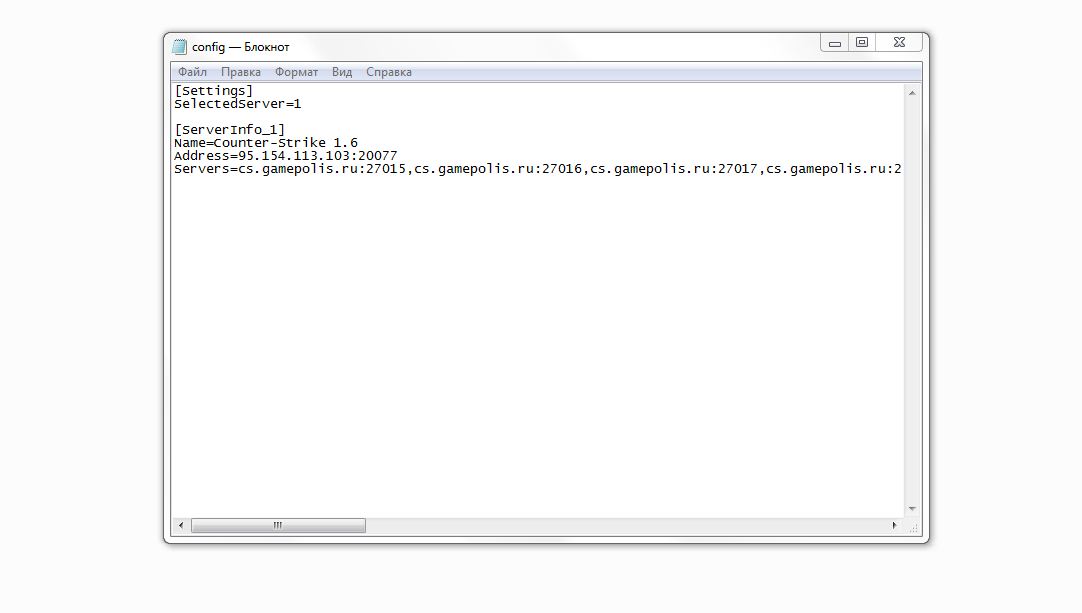Click the horizontal scrollbar right arrow

(x=894, y=525)
